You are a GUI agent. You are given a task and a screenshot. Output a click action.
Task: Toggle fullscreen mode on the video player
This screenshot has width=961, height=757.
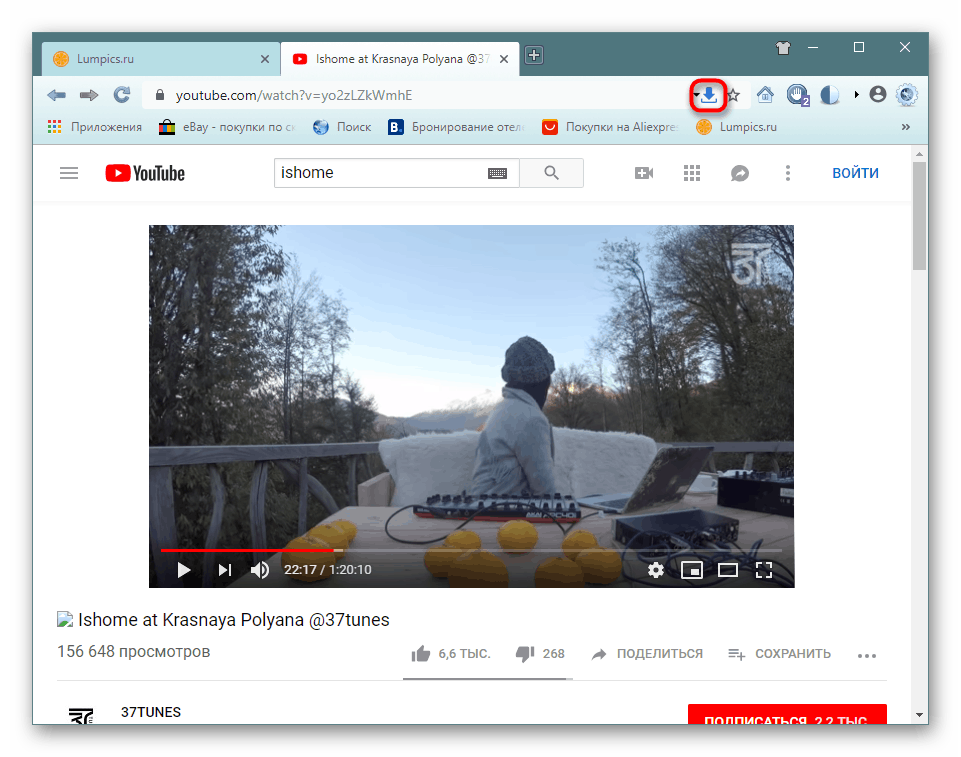tap(764, 569)
